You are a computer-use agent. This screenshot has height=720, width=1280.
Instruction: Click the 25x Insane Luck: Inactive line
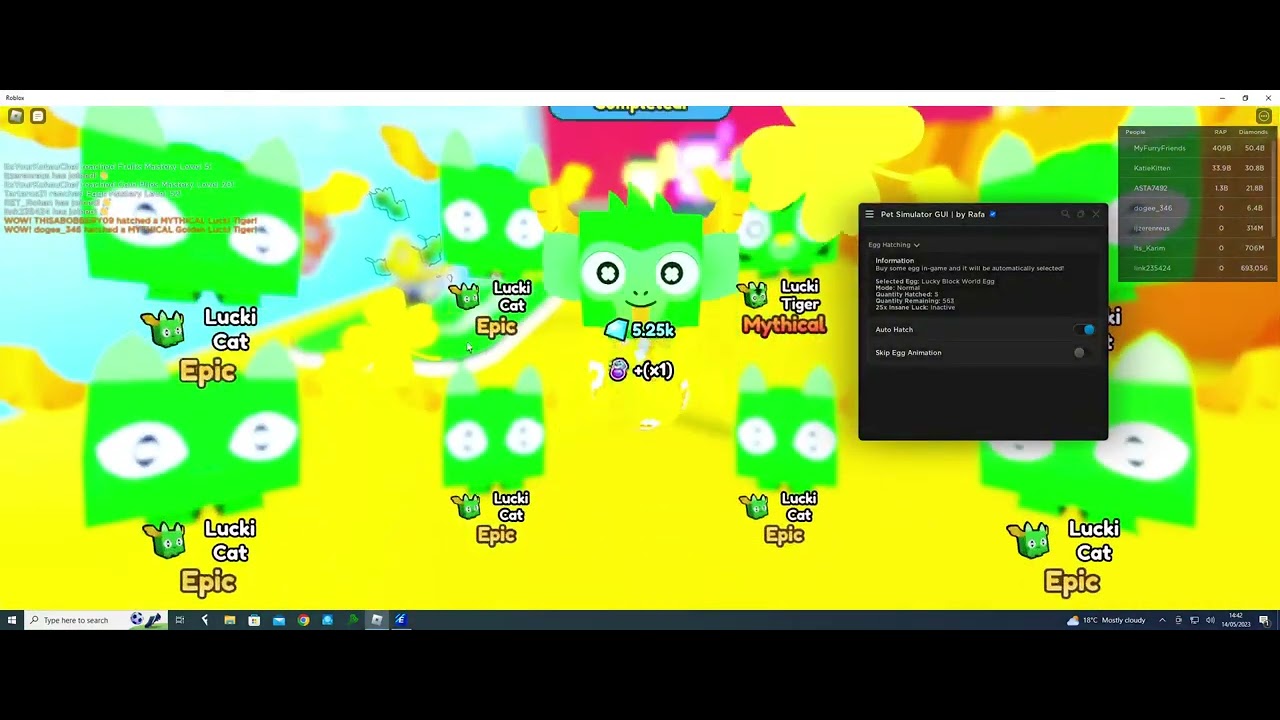[915, 307]
